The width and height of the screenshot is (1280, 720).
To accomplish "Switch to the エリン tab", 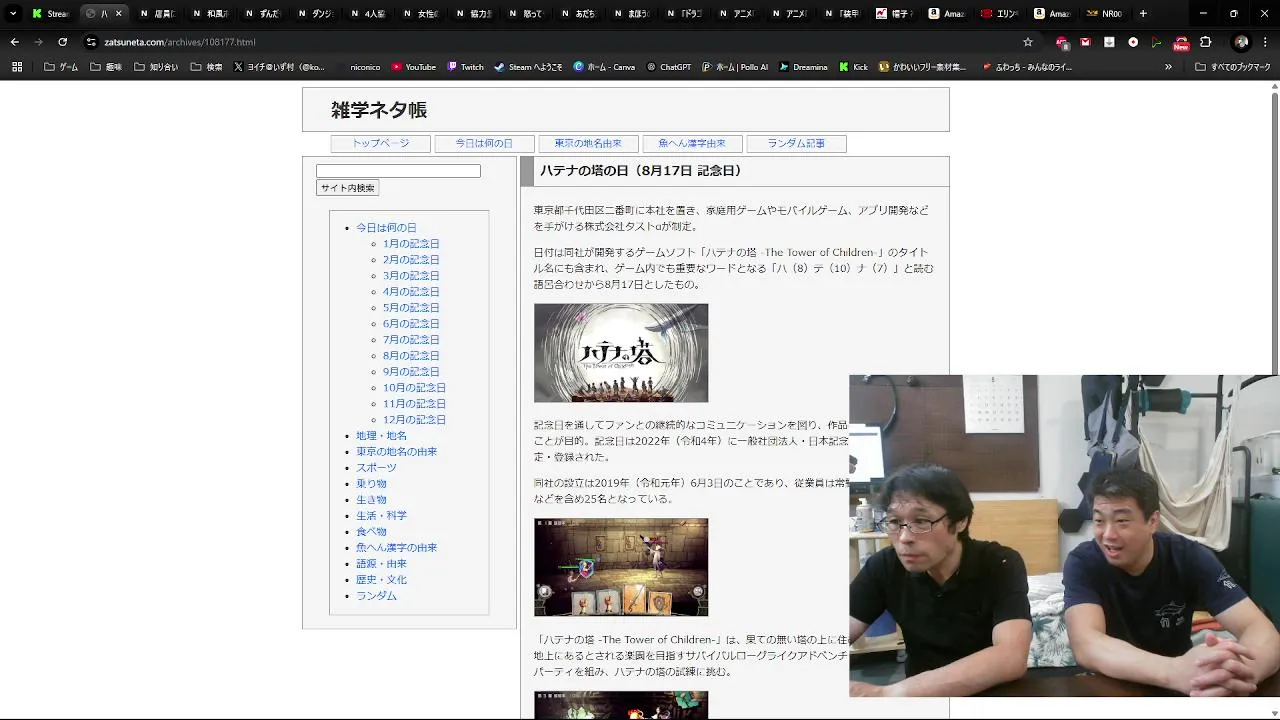I will coord(998,14).
